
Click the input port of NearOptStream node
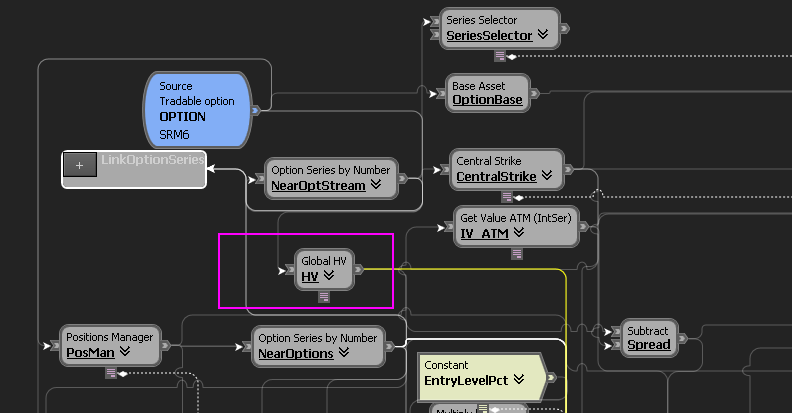(x=260, y=179)
